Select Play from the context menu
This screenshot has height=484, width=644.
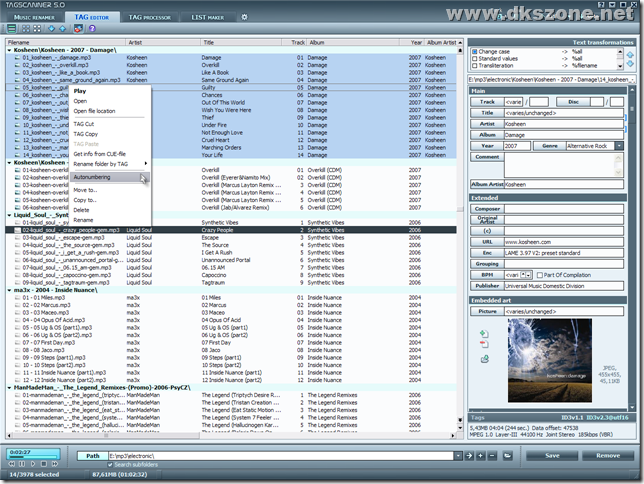(80, 91)
